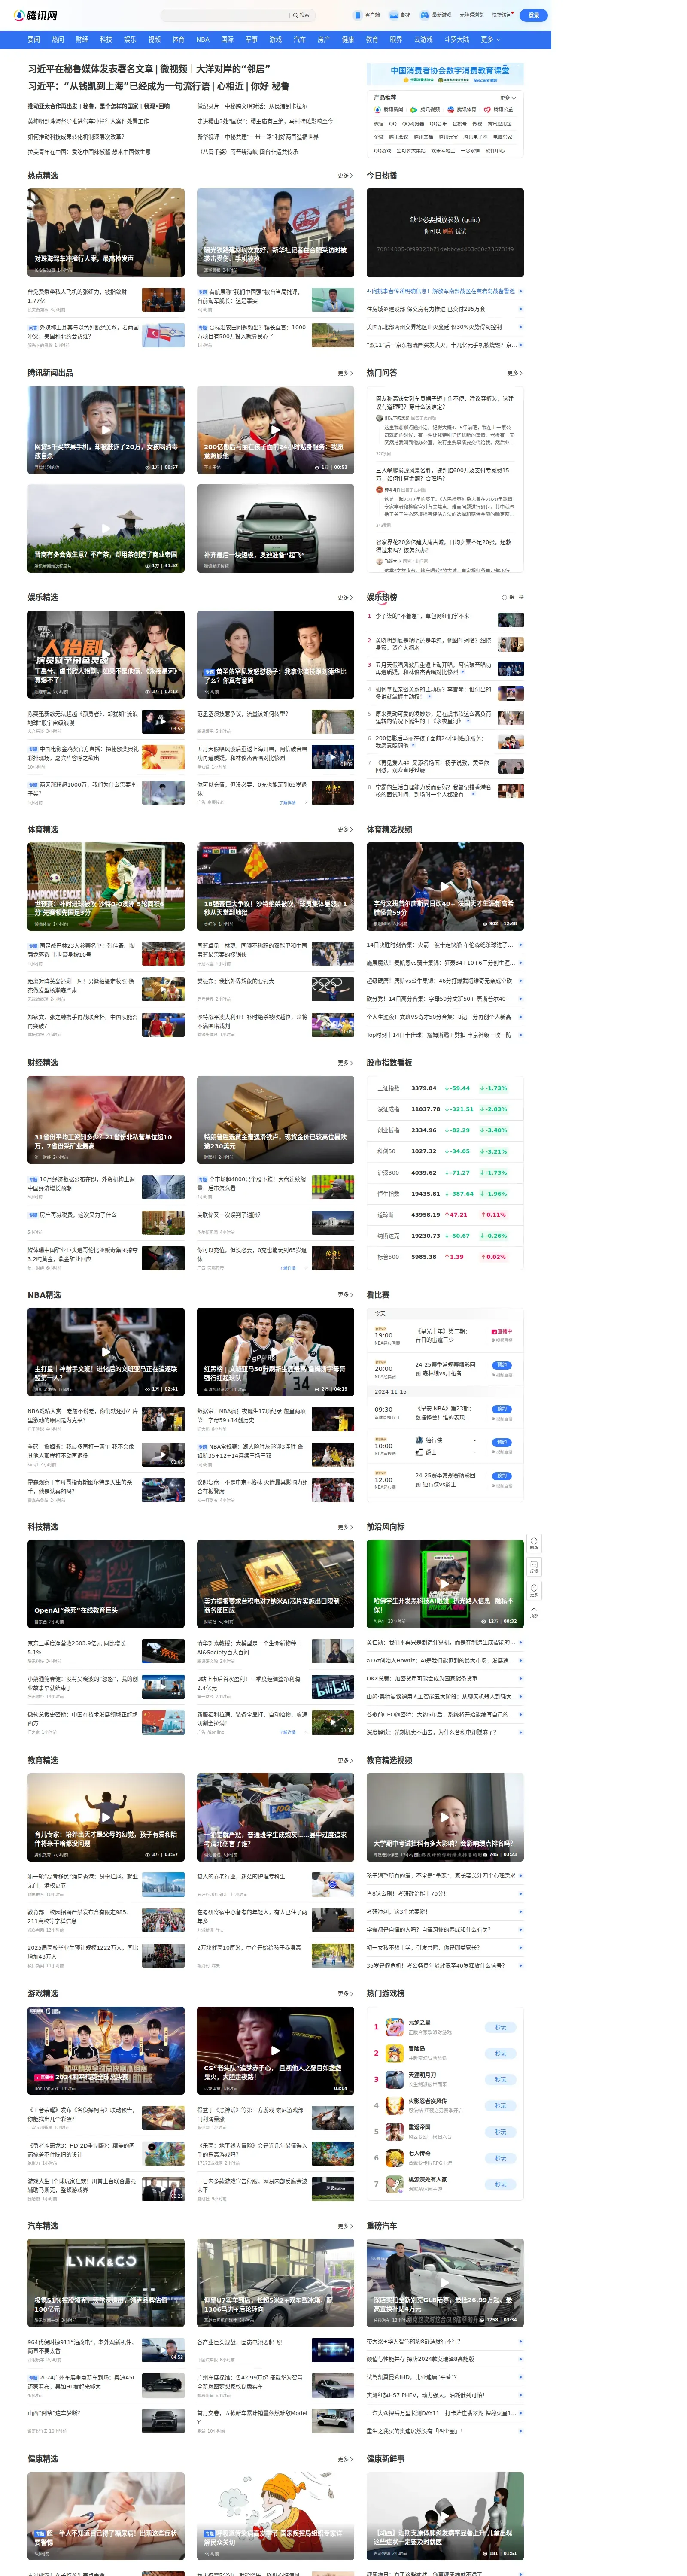Open the 快捷访问 dropdown in the header

tap(501, 15)
